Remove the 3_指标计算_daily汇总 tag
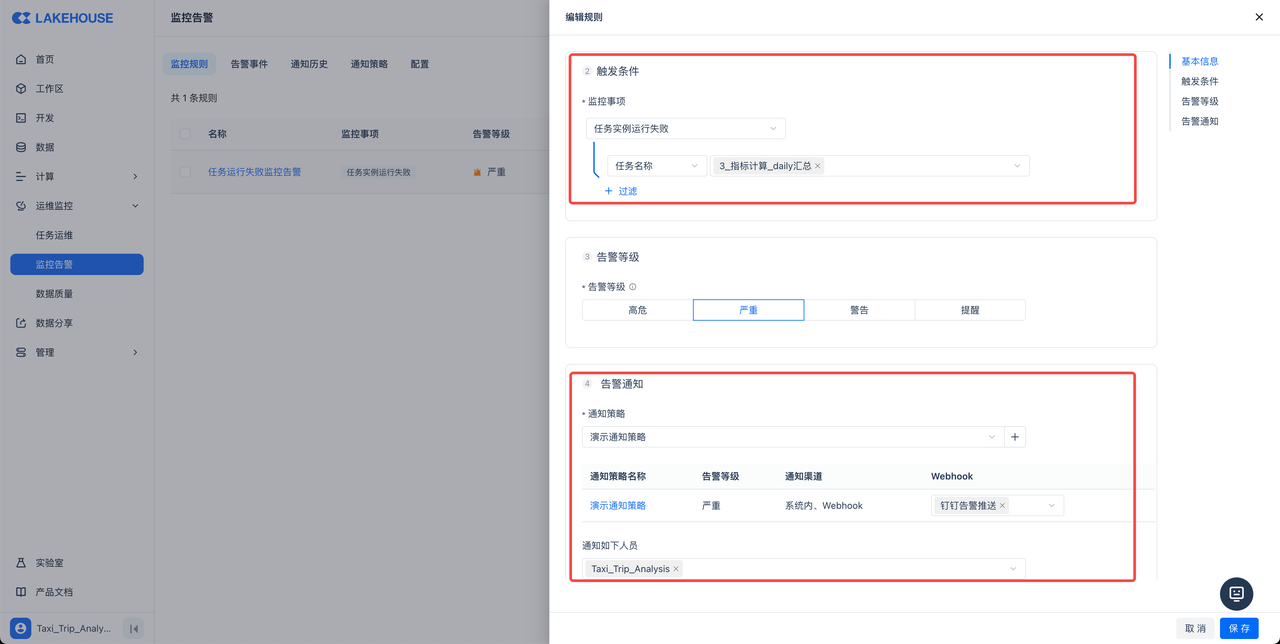The height and width of the screenshot is (644, 1280). (x=817, y=166)
